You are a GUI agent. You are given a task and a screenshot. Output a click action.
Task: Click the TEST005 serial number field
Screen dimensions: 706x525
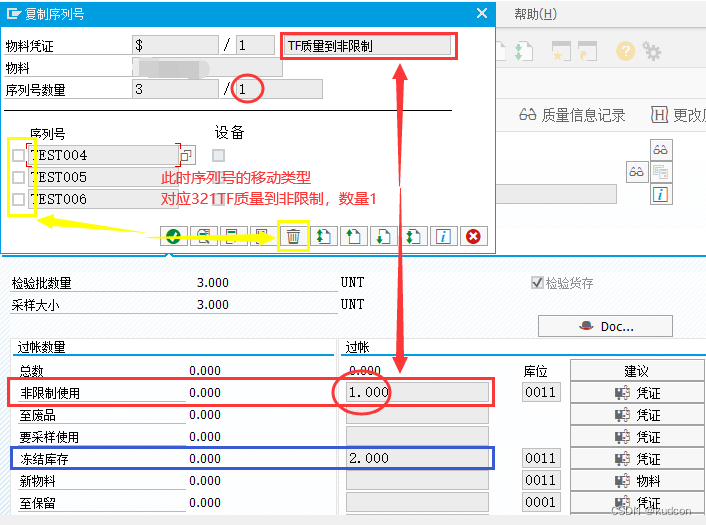pyautogui.click(x=104, y=177)
